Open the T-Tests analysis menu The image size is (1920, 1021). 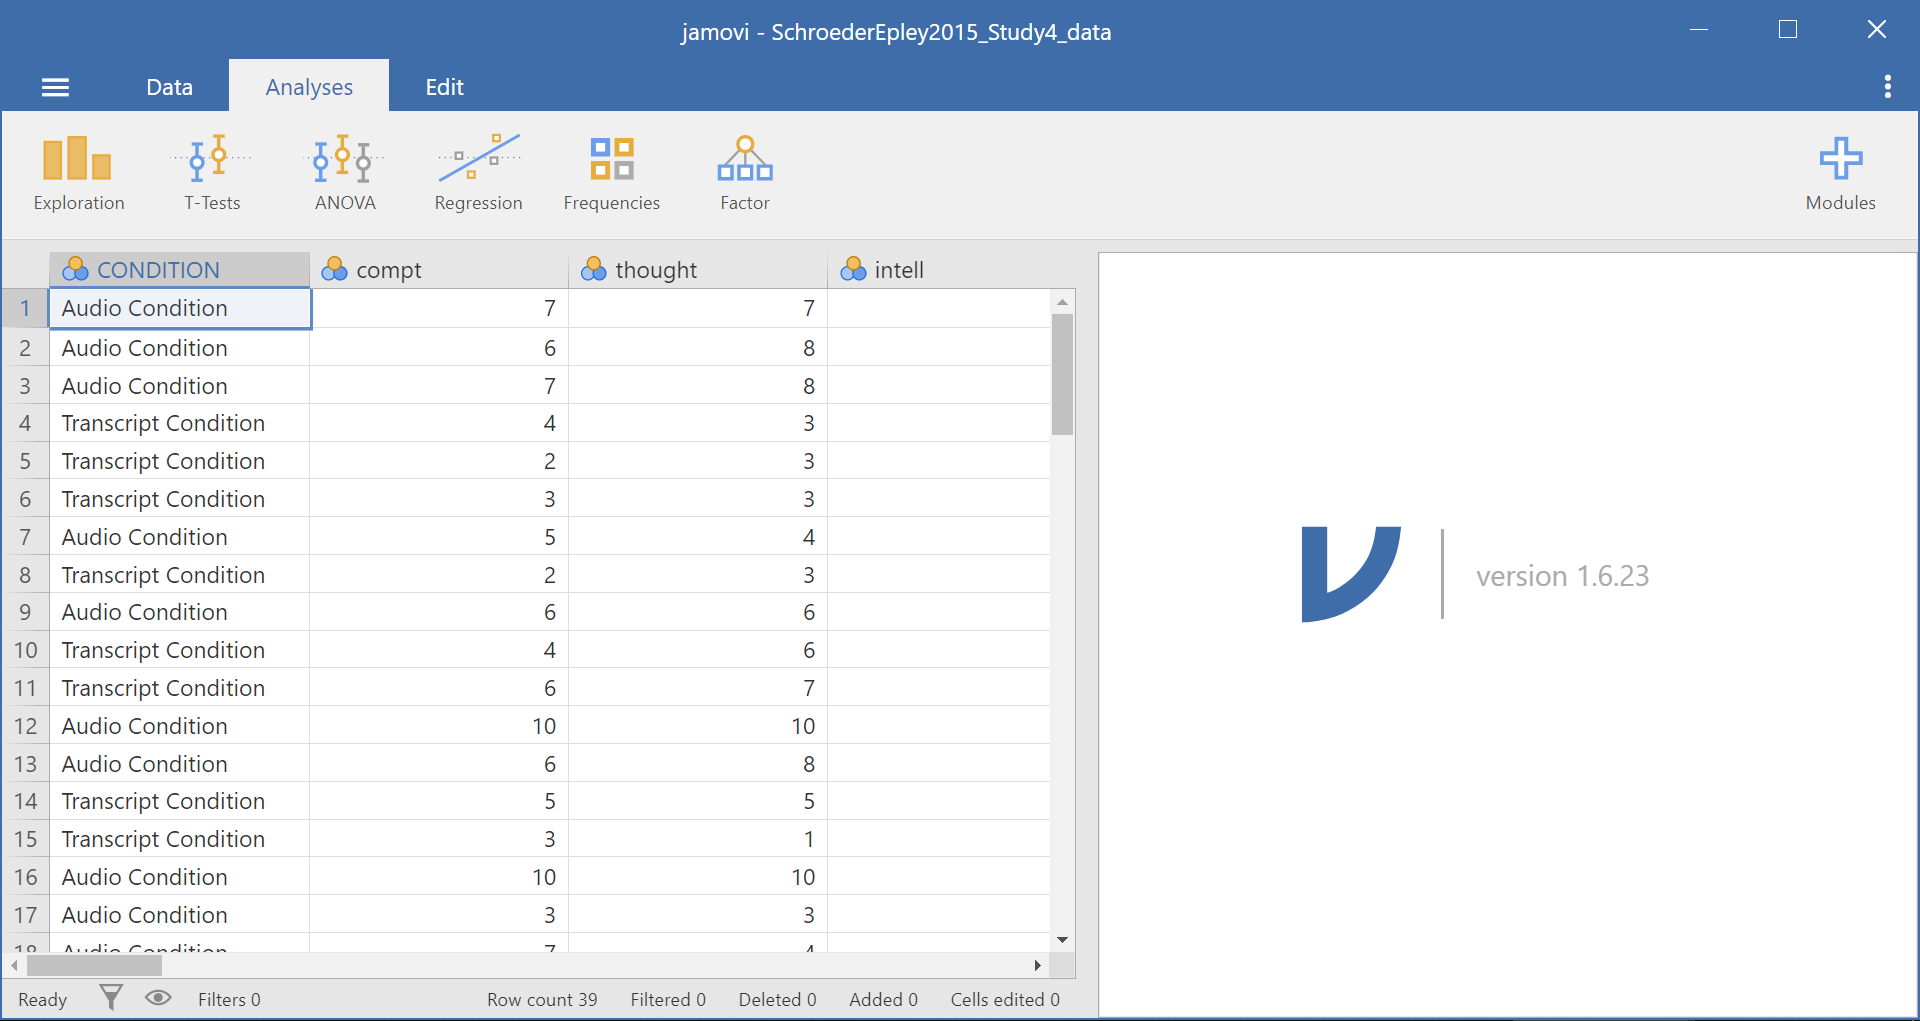212,174
